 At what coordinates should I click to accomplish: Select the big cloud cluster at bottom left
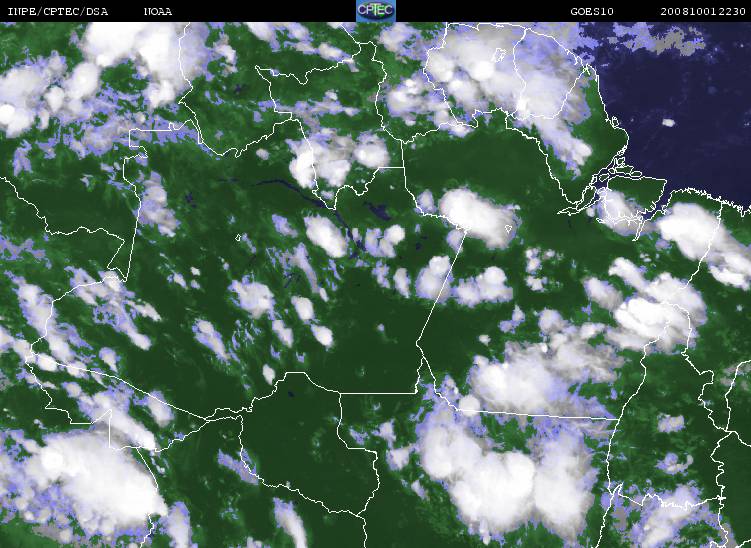click(91, 479)
